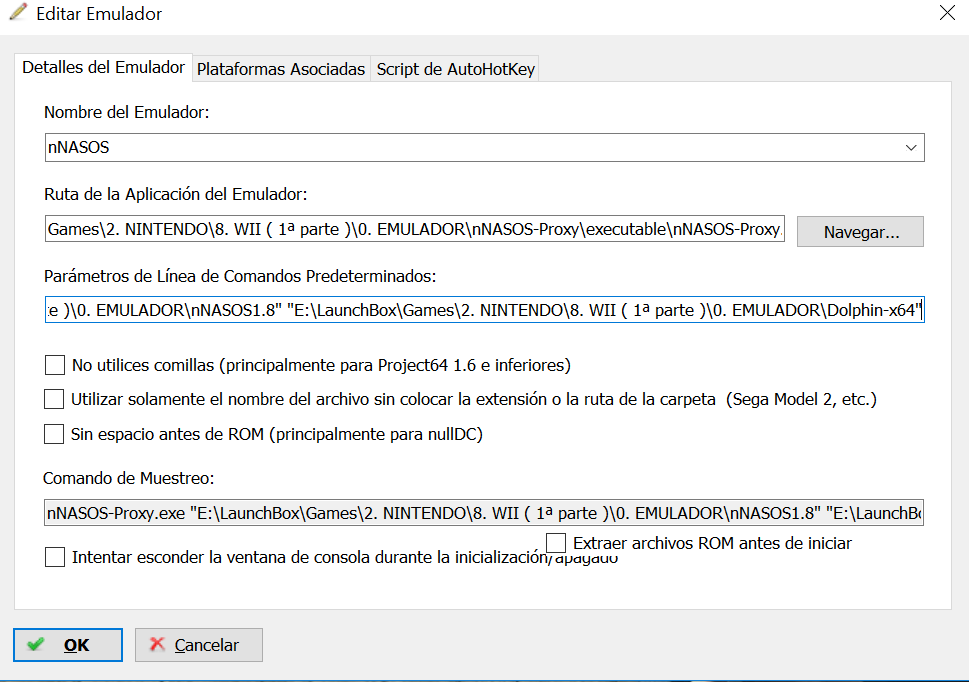Screen dimensions: 969x682
Task: Click the emulator application path field
Action: pos(415,229)
